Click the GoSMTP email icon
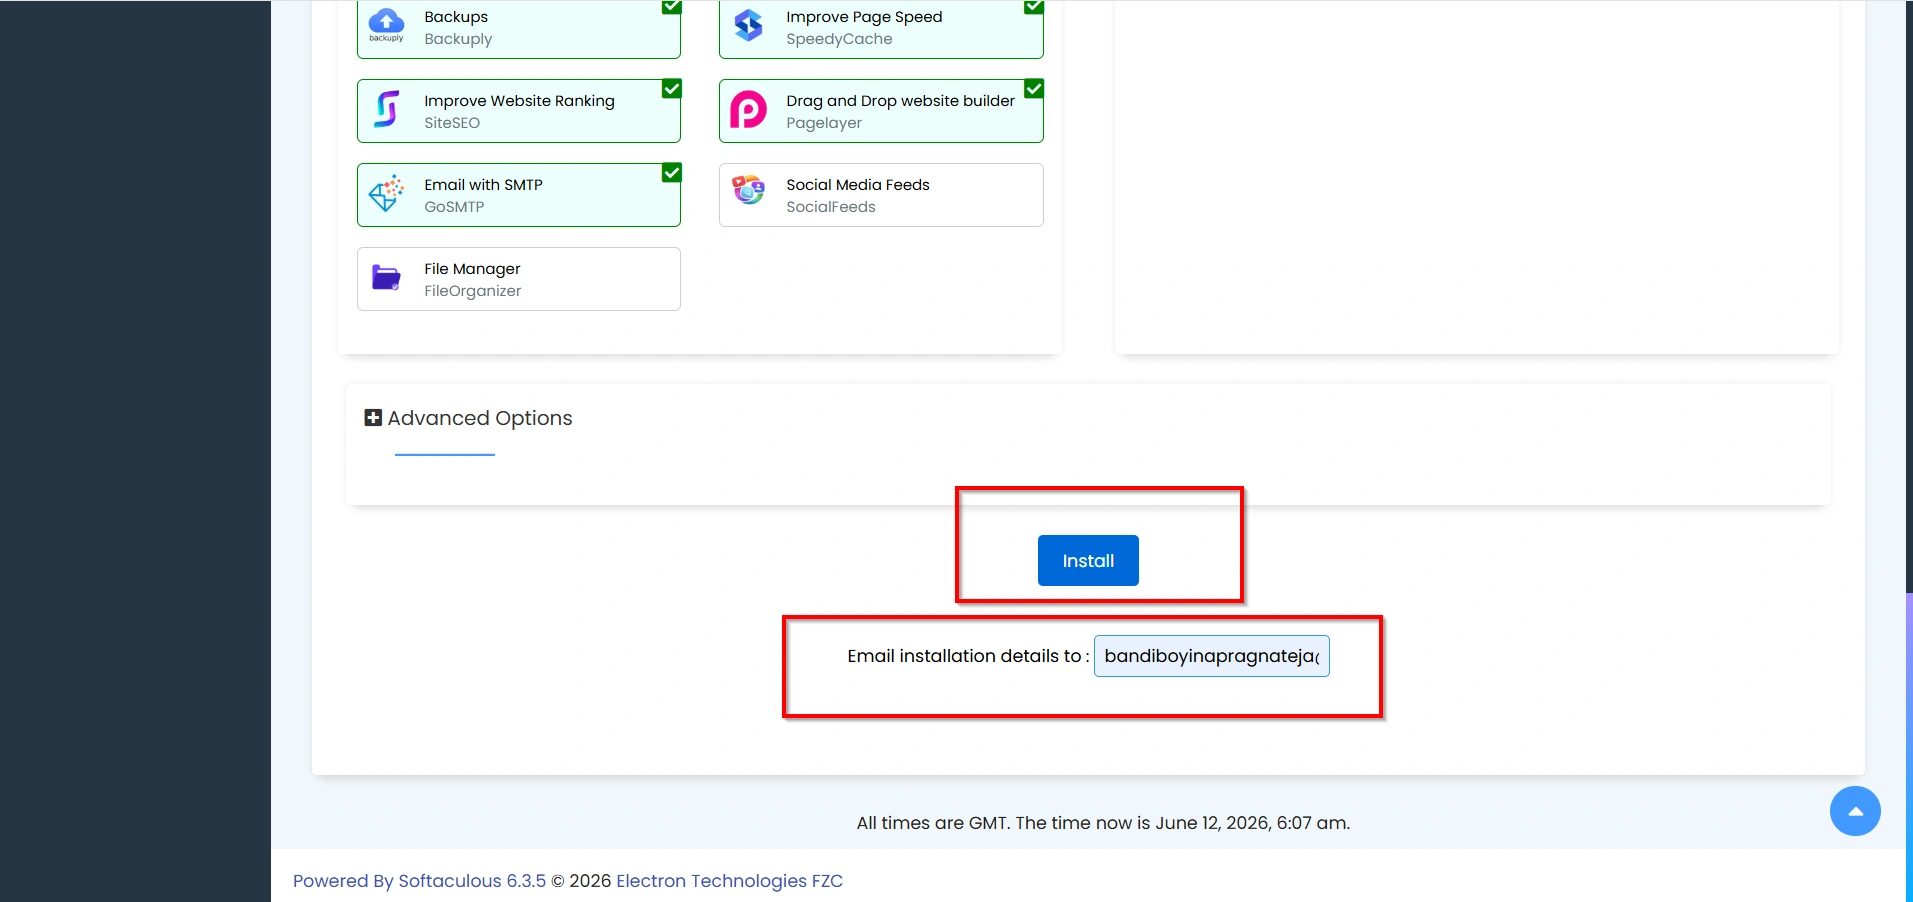This screenshot has height=902, width=1913. click(x=386, y=193)
